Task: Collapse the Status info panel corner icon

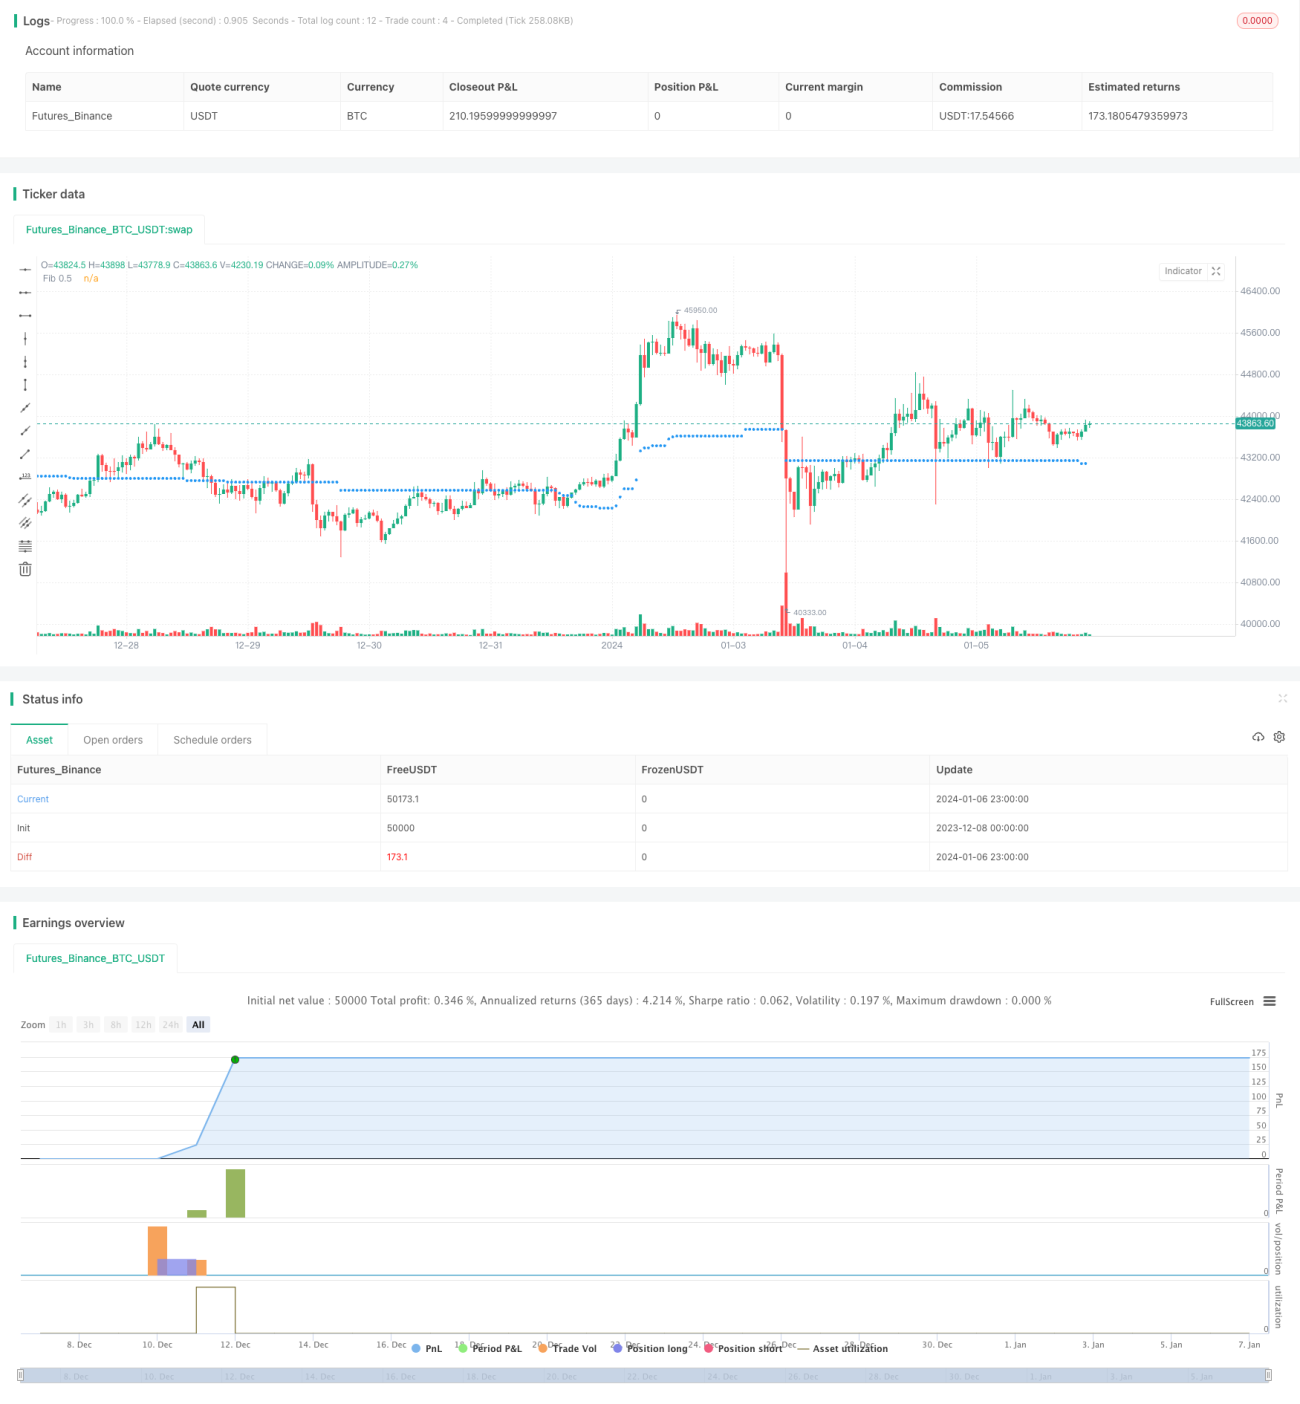Action: pos(1282,699)
